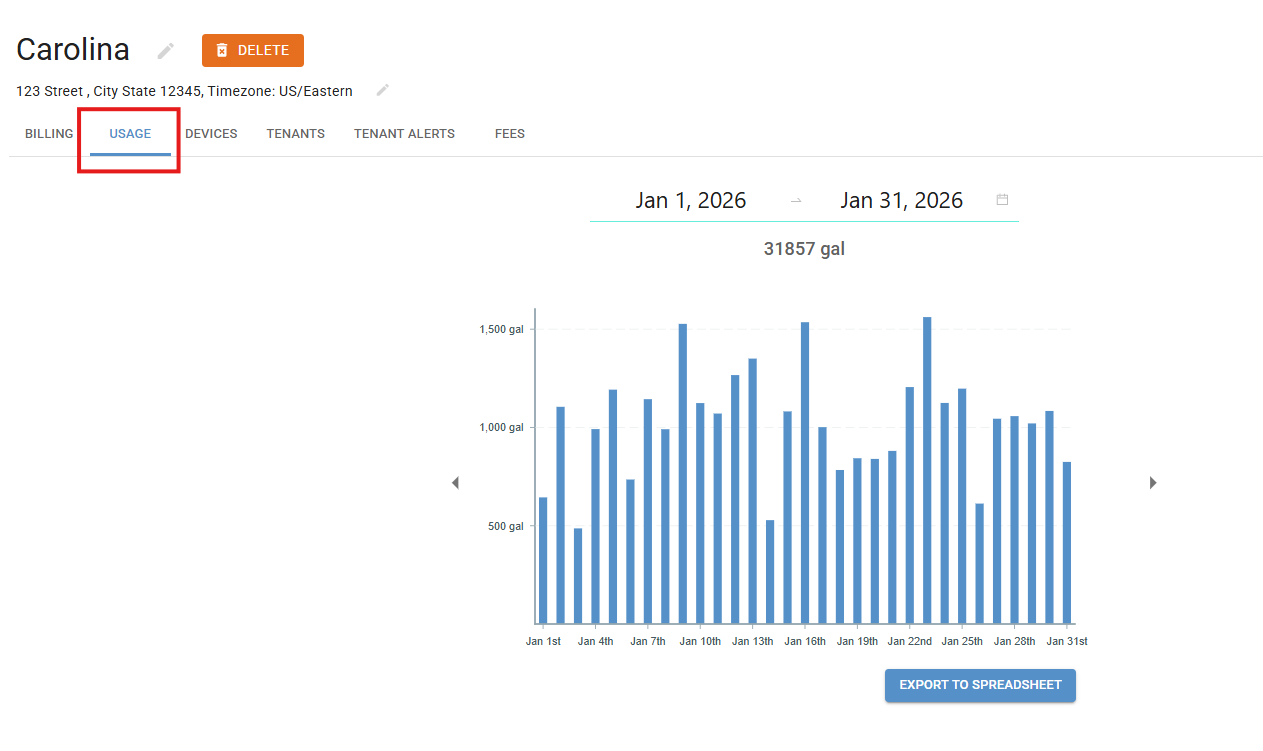
Task: Go to the TENANT ALERTS tab
Action: pos(404,134)
